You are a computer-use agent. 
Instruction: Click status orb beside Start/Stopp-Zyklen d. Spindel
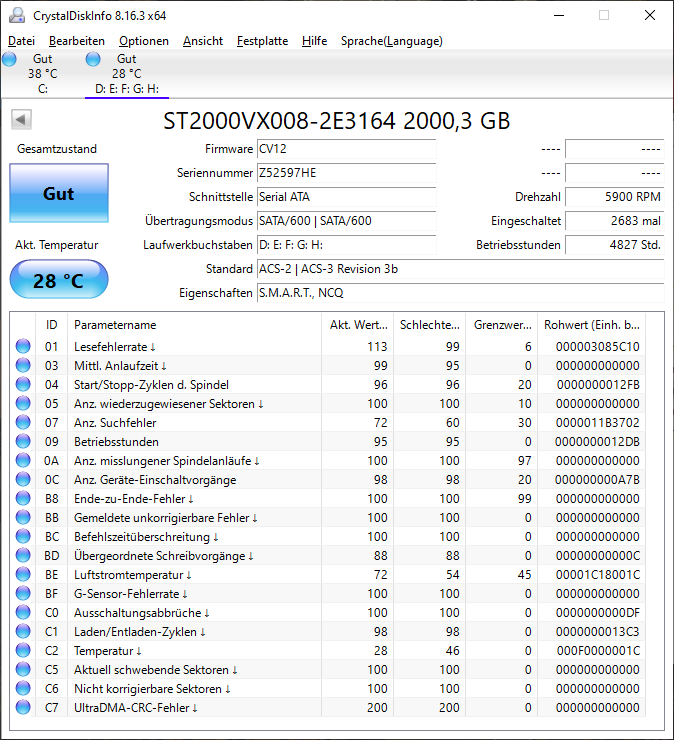tap(23, 384)
